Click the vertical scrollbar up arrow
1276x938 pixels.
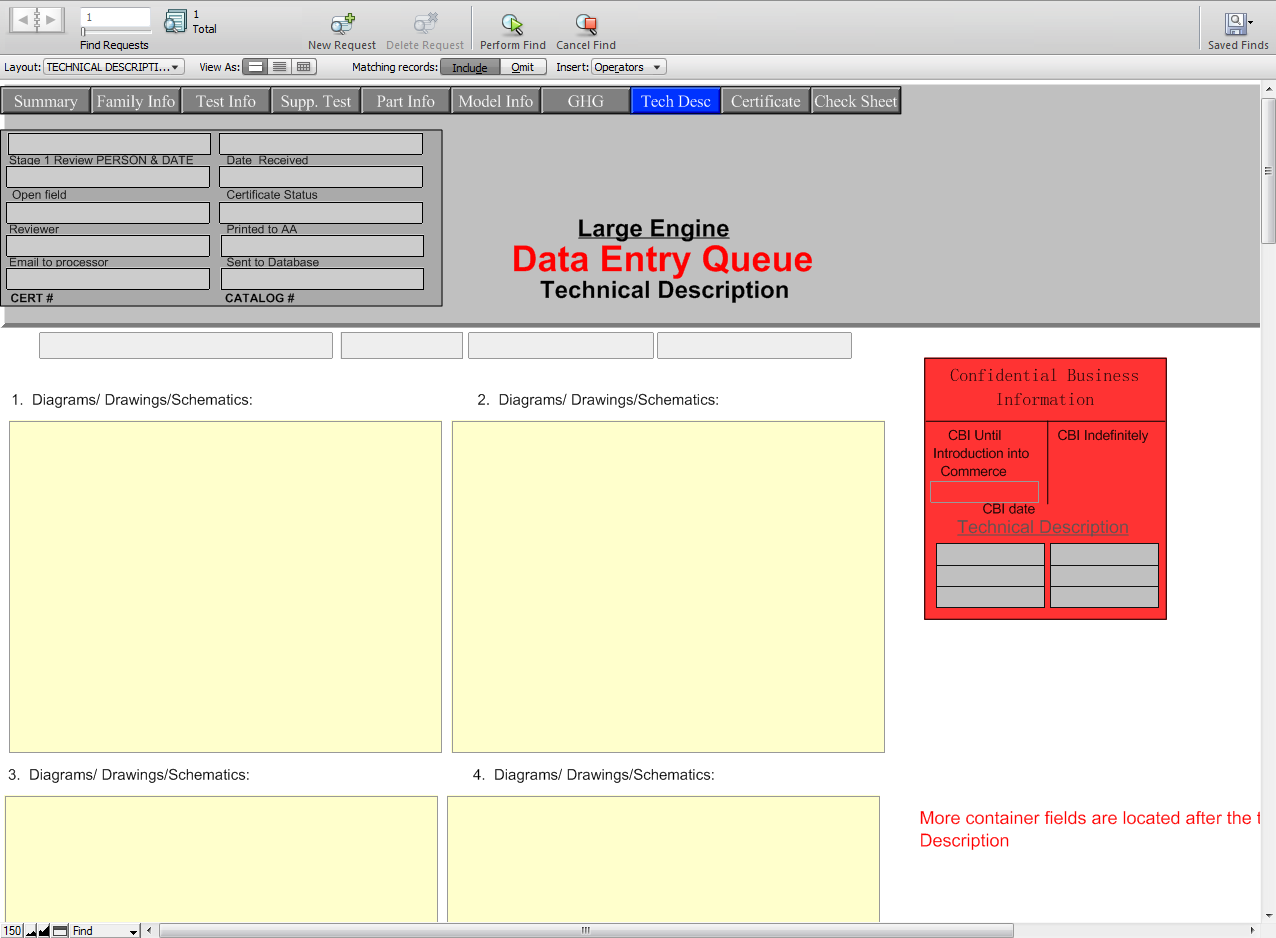coord(1268,89)
